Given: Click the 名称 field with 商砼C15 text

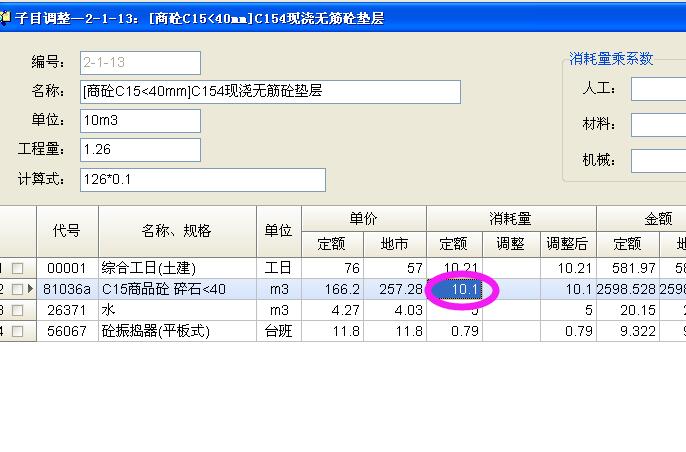Looking at the screenshot, I should tap(270, 91).
